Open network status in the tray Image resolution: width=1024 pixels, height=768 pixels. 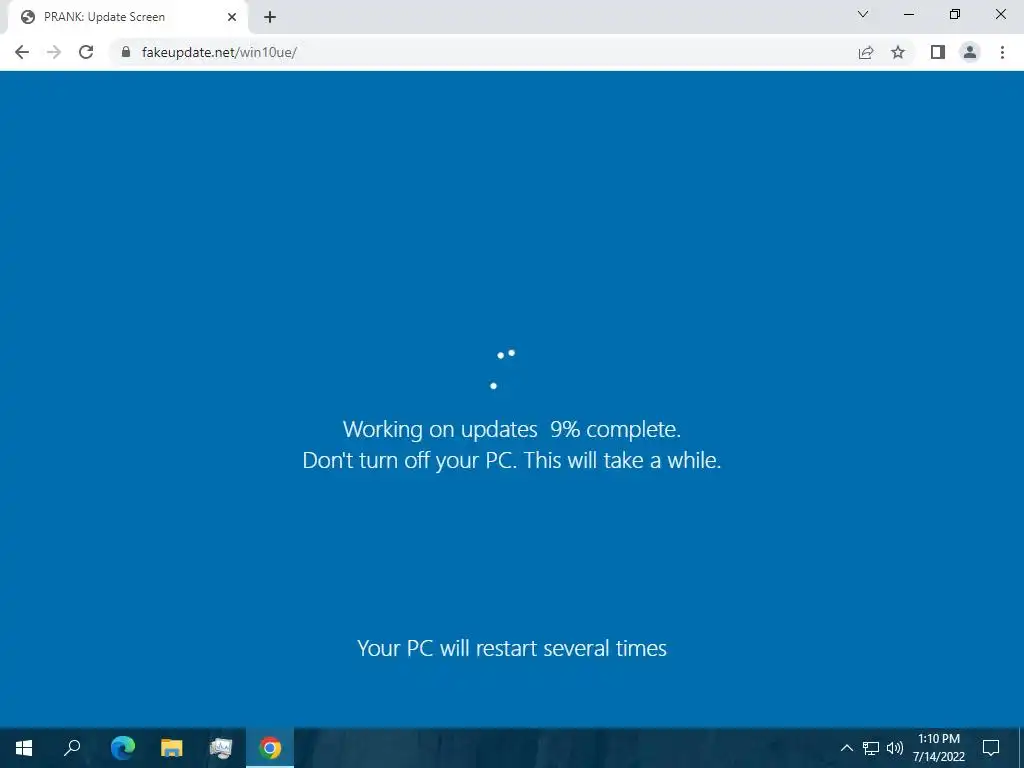871,748
